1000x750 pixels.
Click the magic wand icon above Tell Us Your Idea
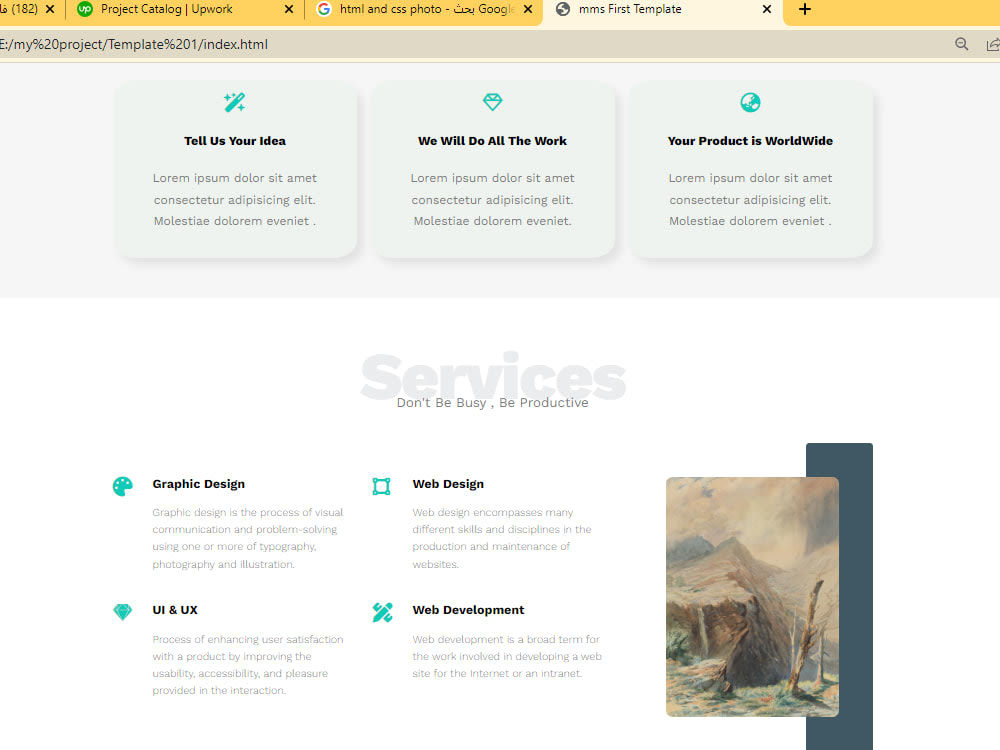(x=235, y=102)
